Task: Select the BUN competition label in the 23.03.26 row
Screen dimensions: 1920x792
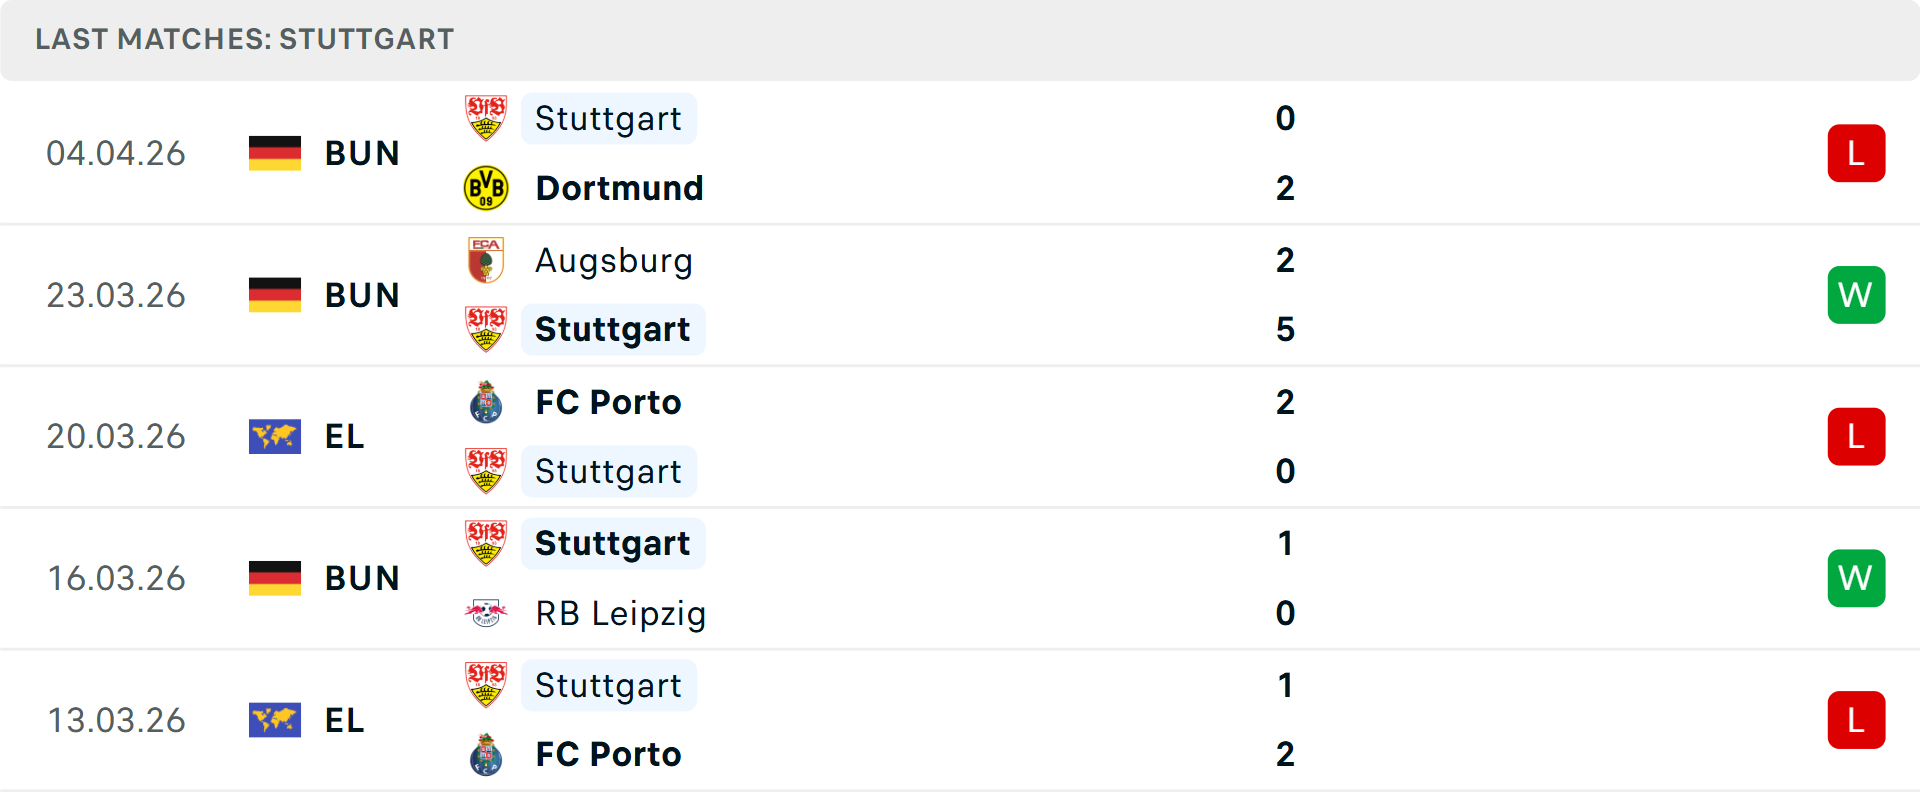Action: (x=362, y=295)
